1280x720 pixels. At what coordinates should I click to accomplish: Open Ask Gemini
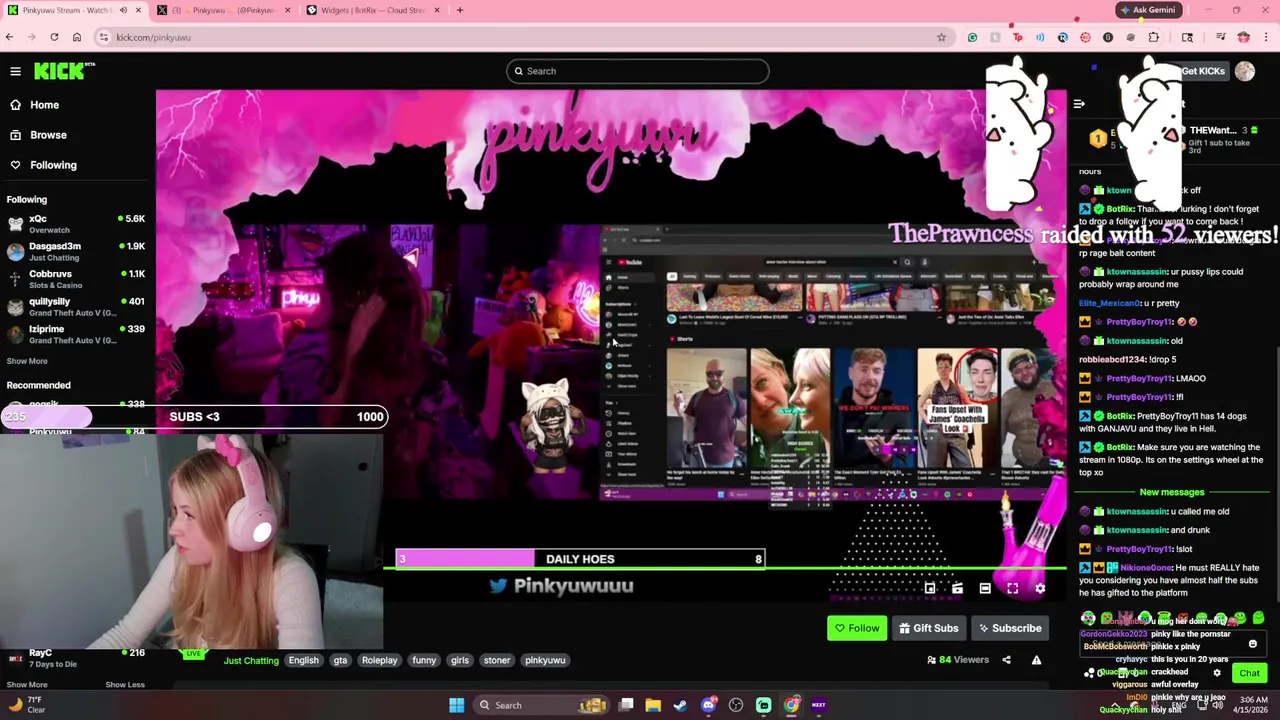click(1148, 10)
